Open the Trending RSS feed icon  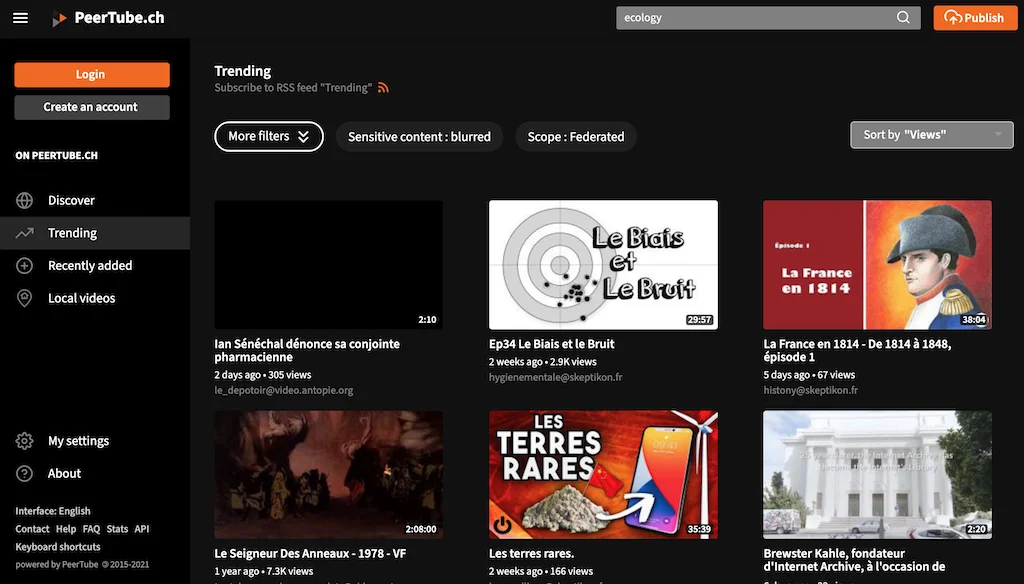(383, 88)
